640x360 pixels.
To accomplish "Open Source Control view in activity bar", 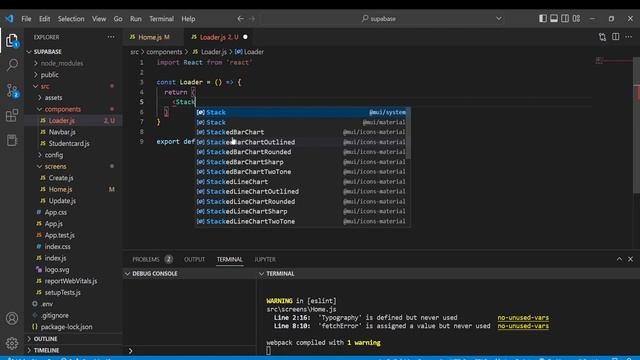I will pyautogui.click(x=12, y=90).
